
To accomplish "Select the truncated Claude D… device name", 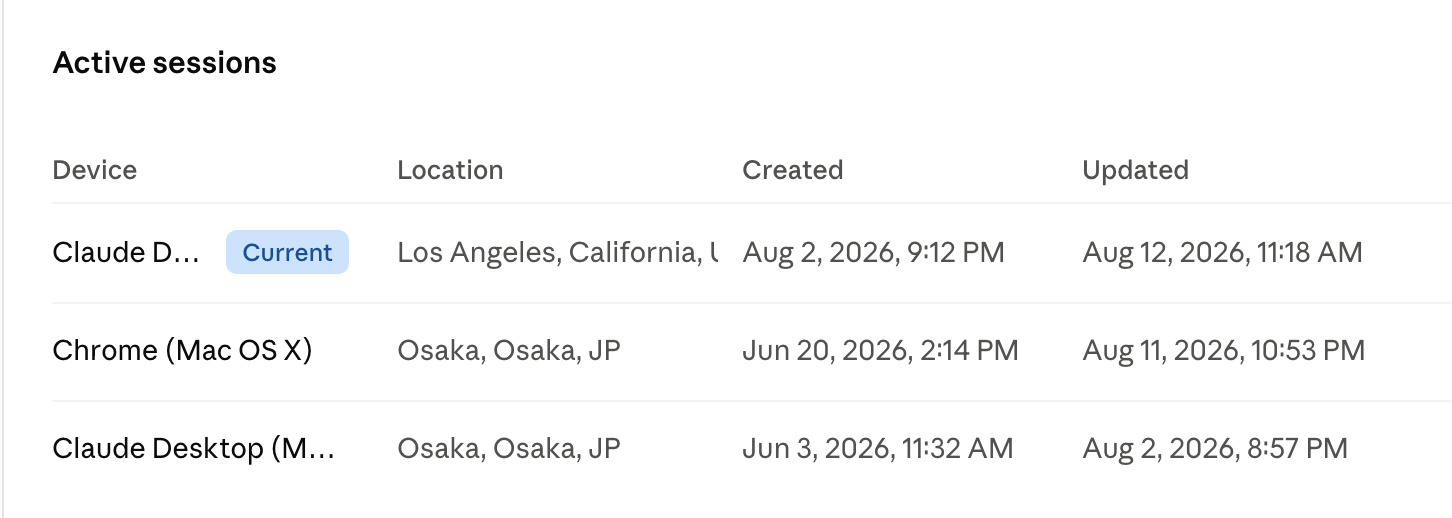I will (126, 252).
